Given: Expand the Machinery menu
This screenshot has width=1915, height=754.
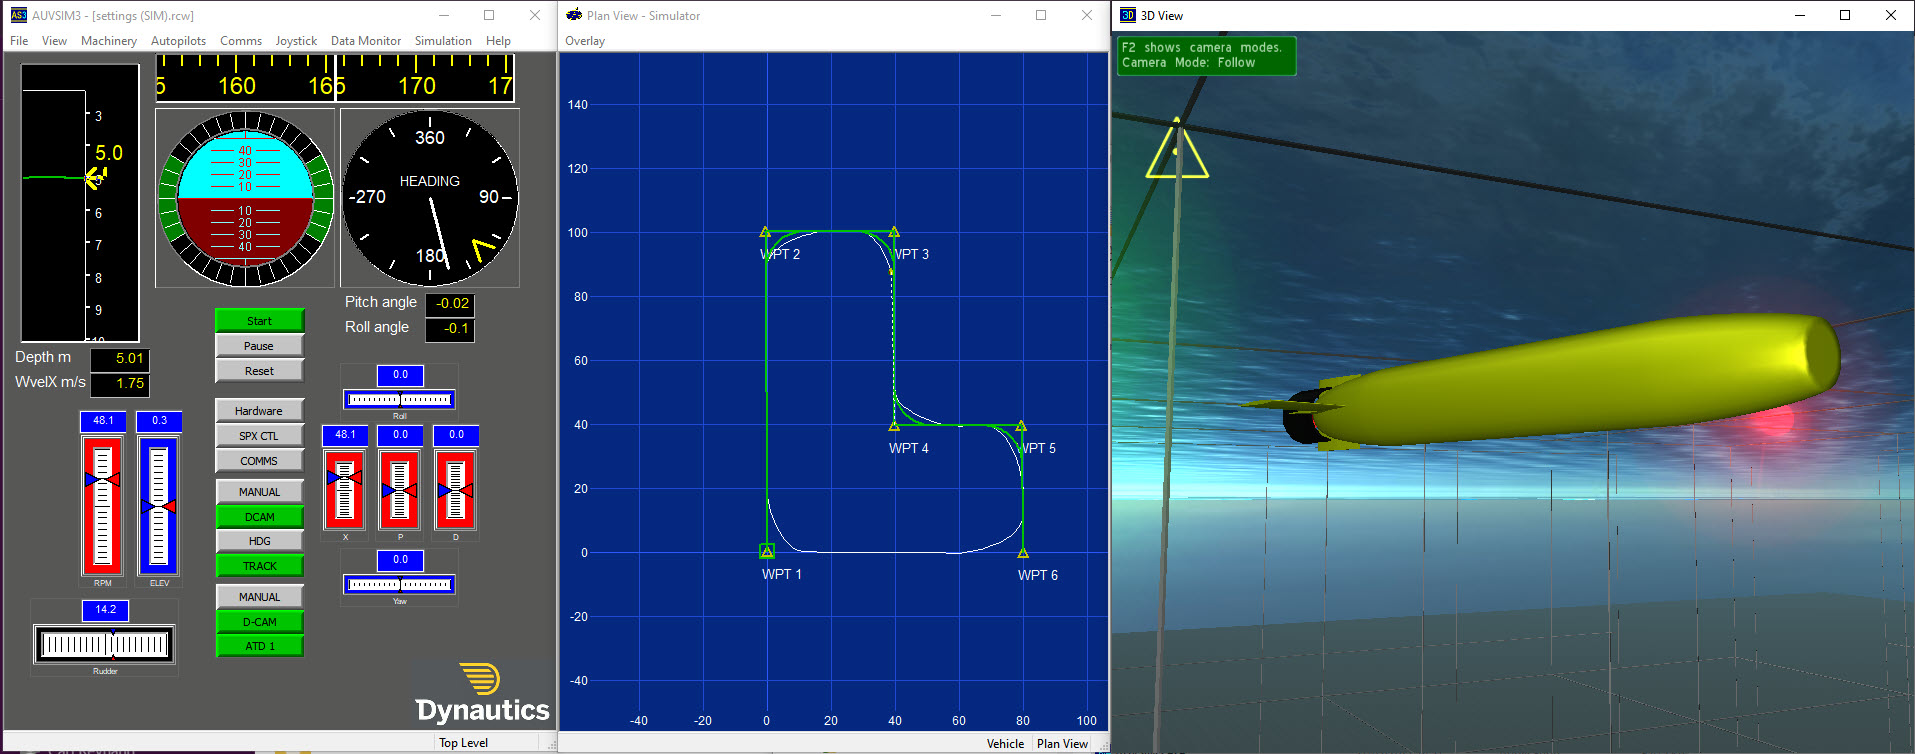Looking at the screenshot, I should (x=108, y=41).
